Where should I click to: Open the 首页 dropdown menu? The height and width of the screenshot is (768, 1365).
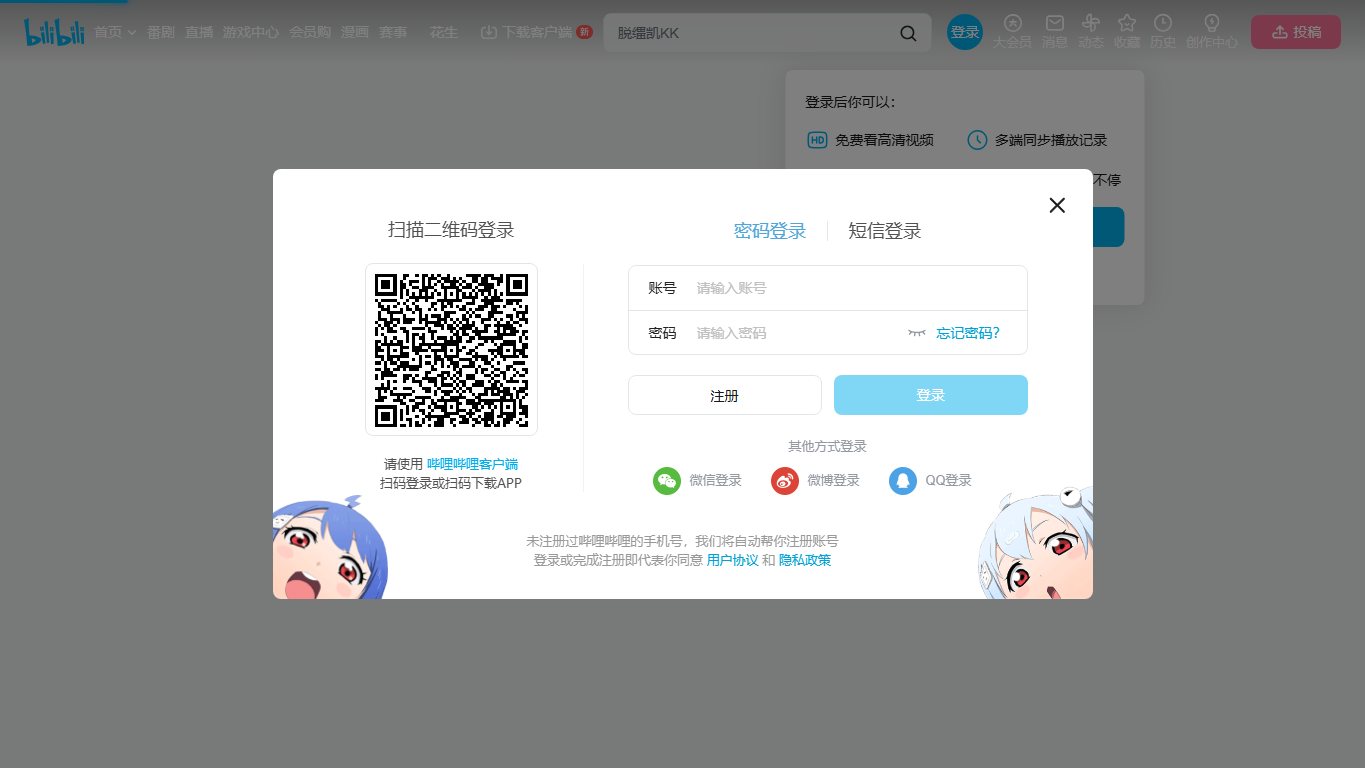click(115, 32)
